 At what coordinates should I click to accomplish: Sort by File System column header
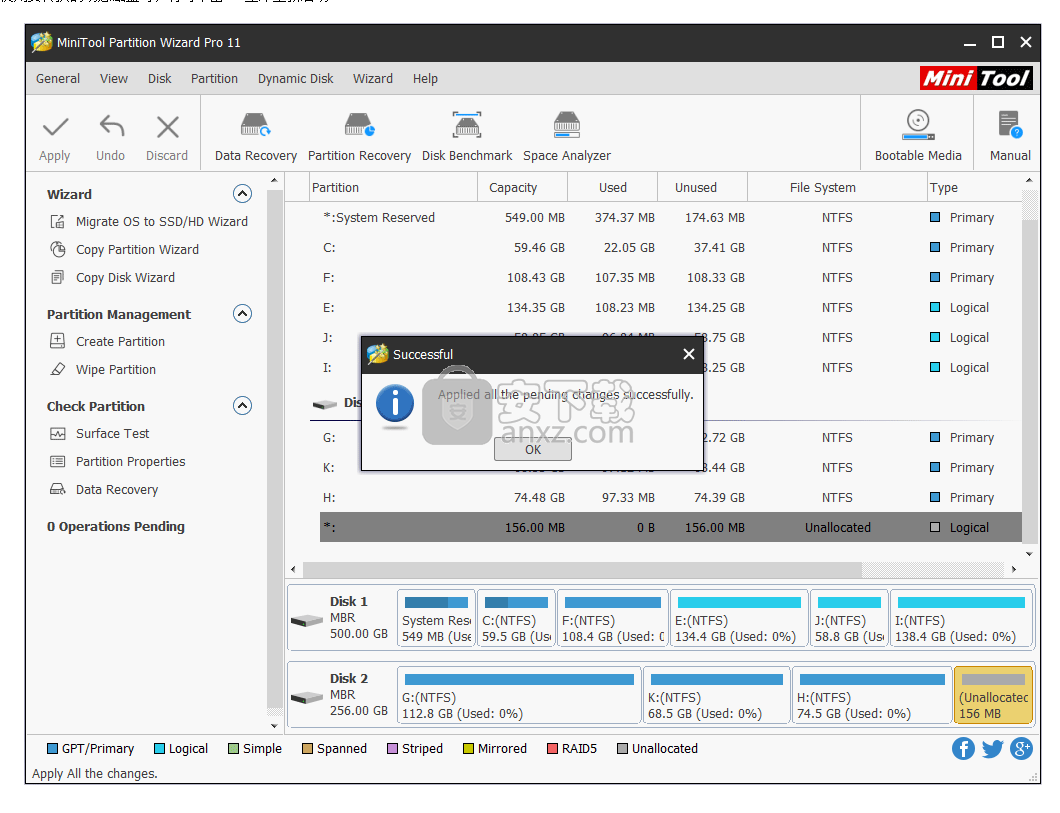click(x=837, y=187)
